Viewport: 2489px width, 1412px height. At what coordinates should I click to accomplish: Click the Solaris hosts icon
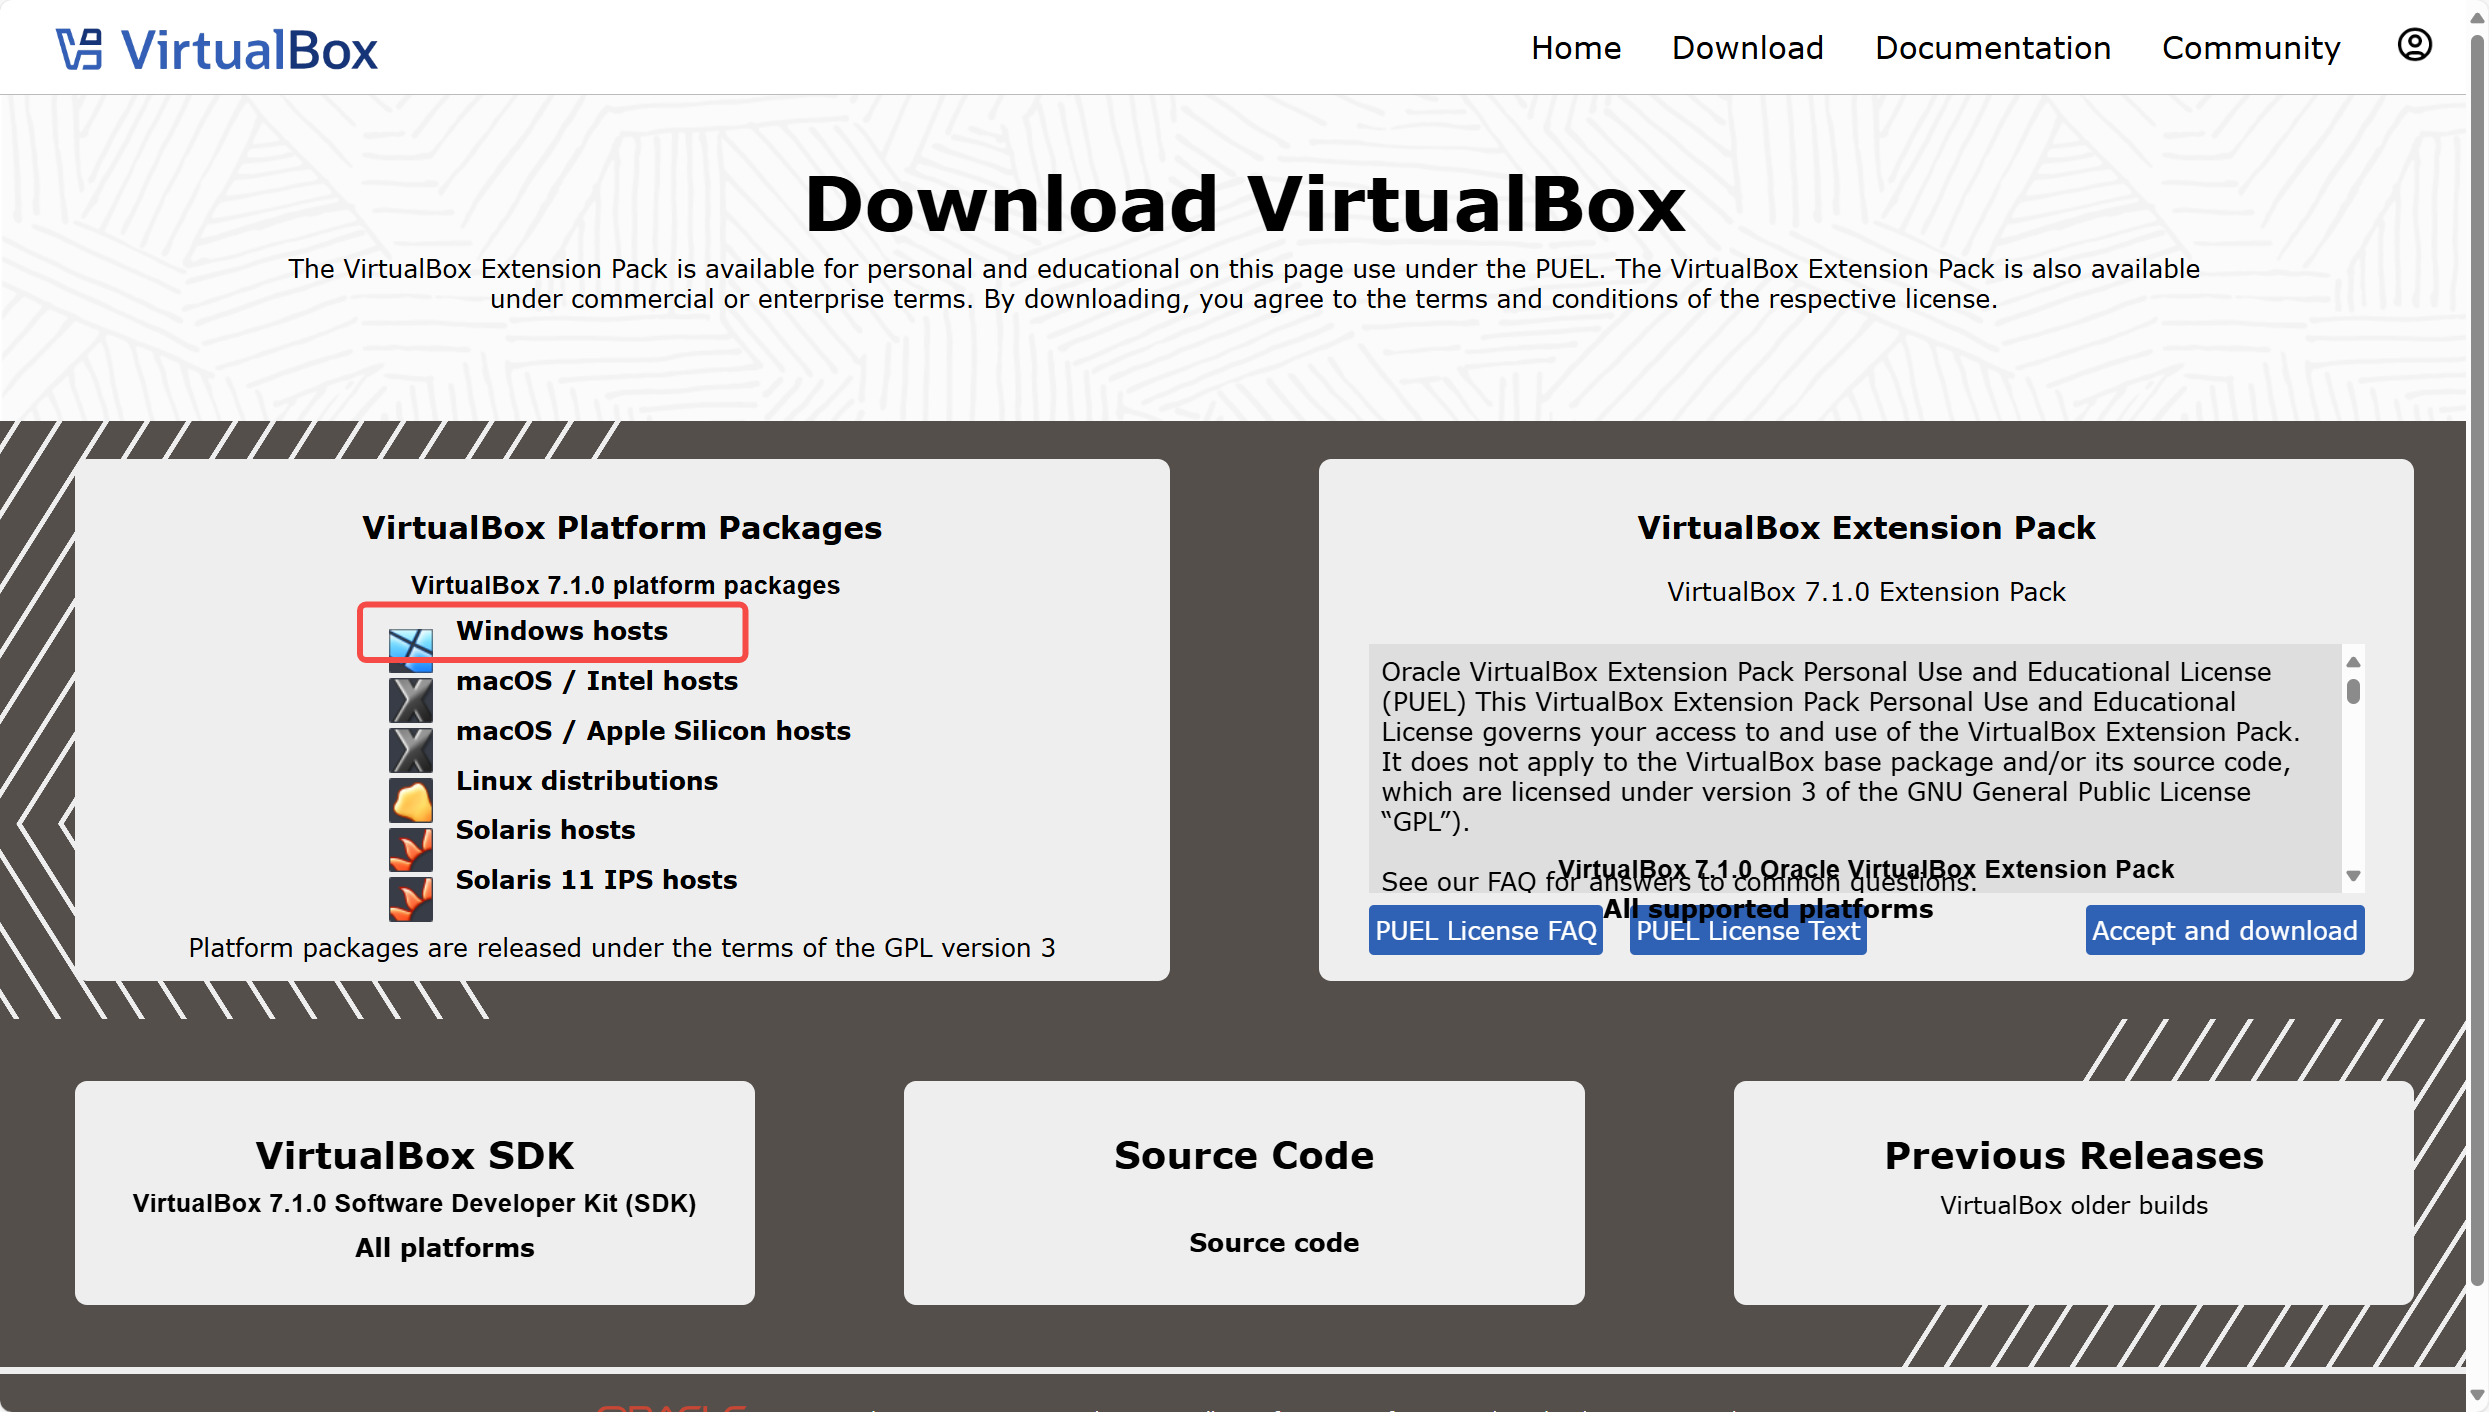(x=410, y=849)
